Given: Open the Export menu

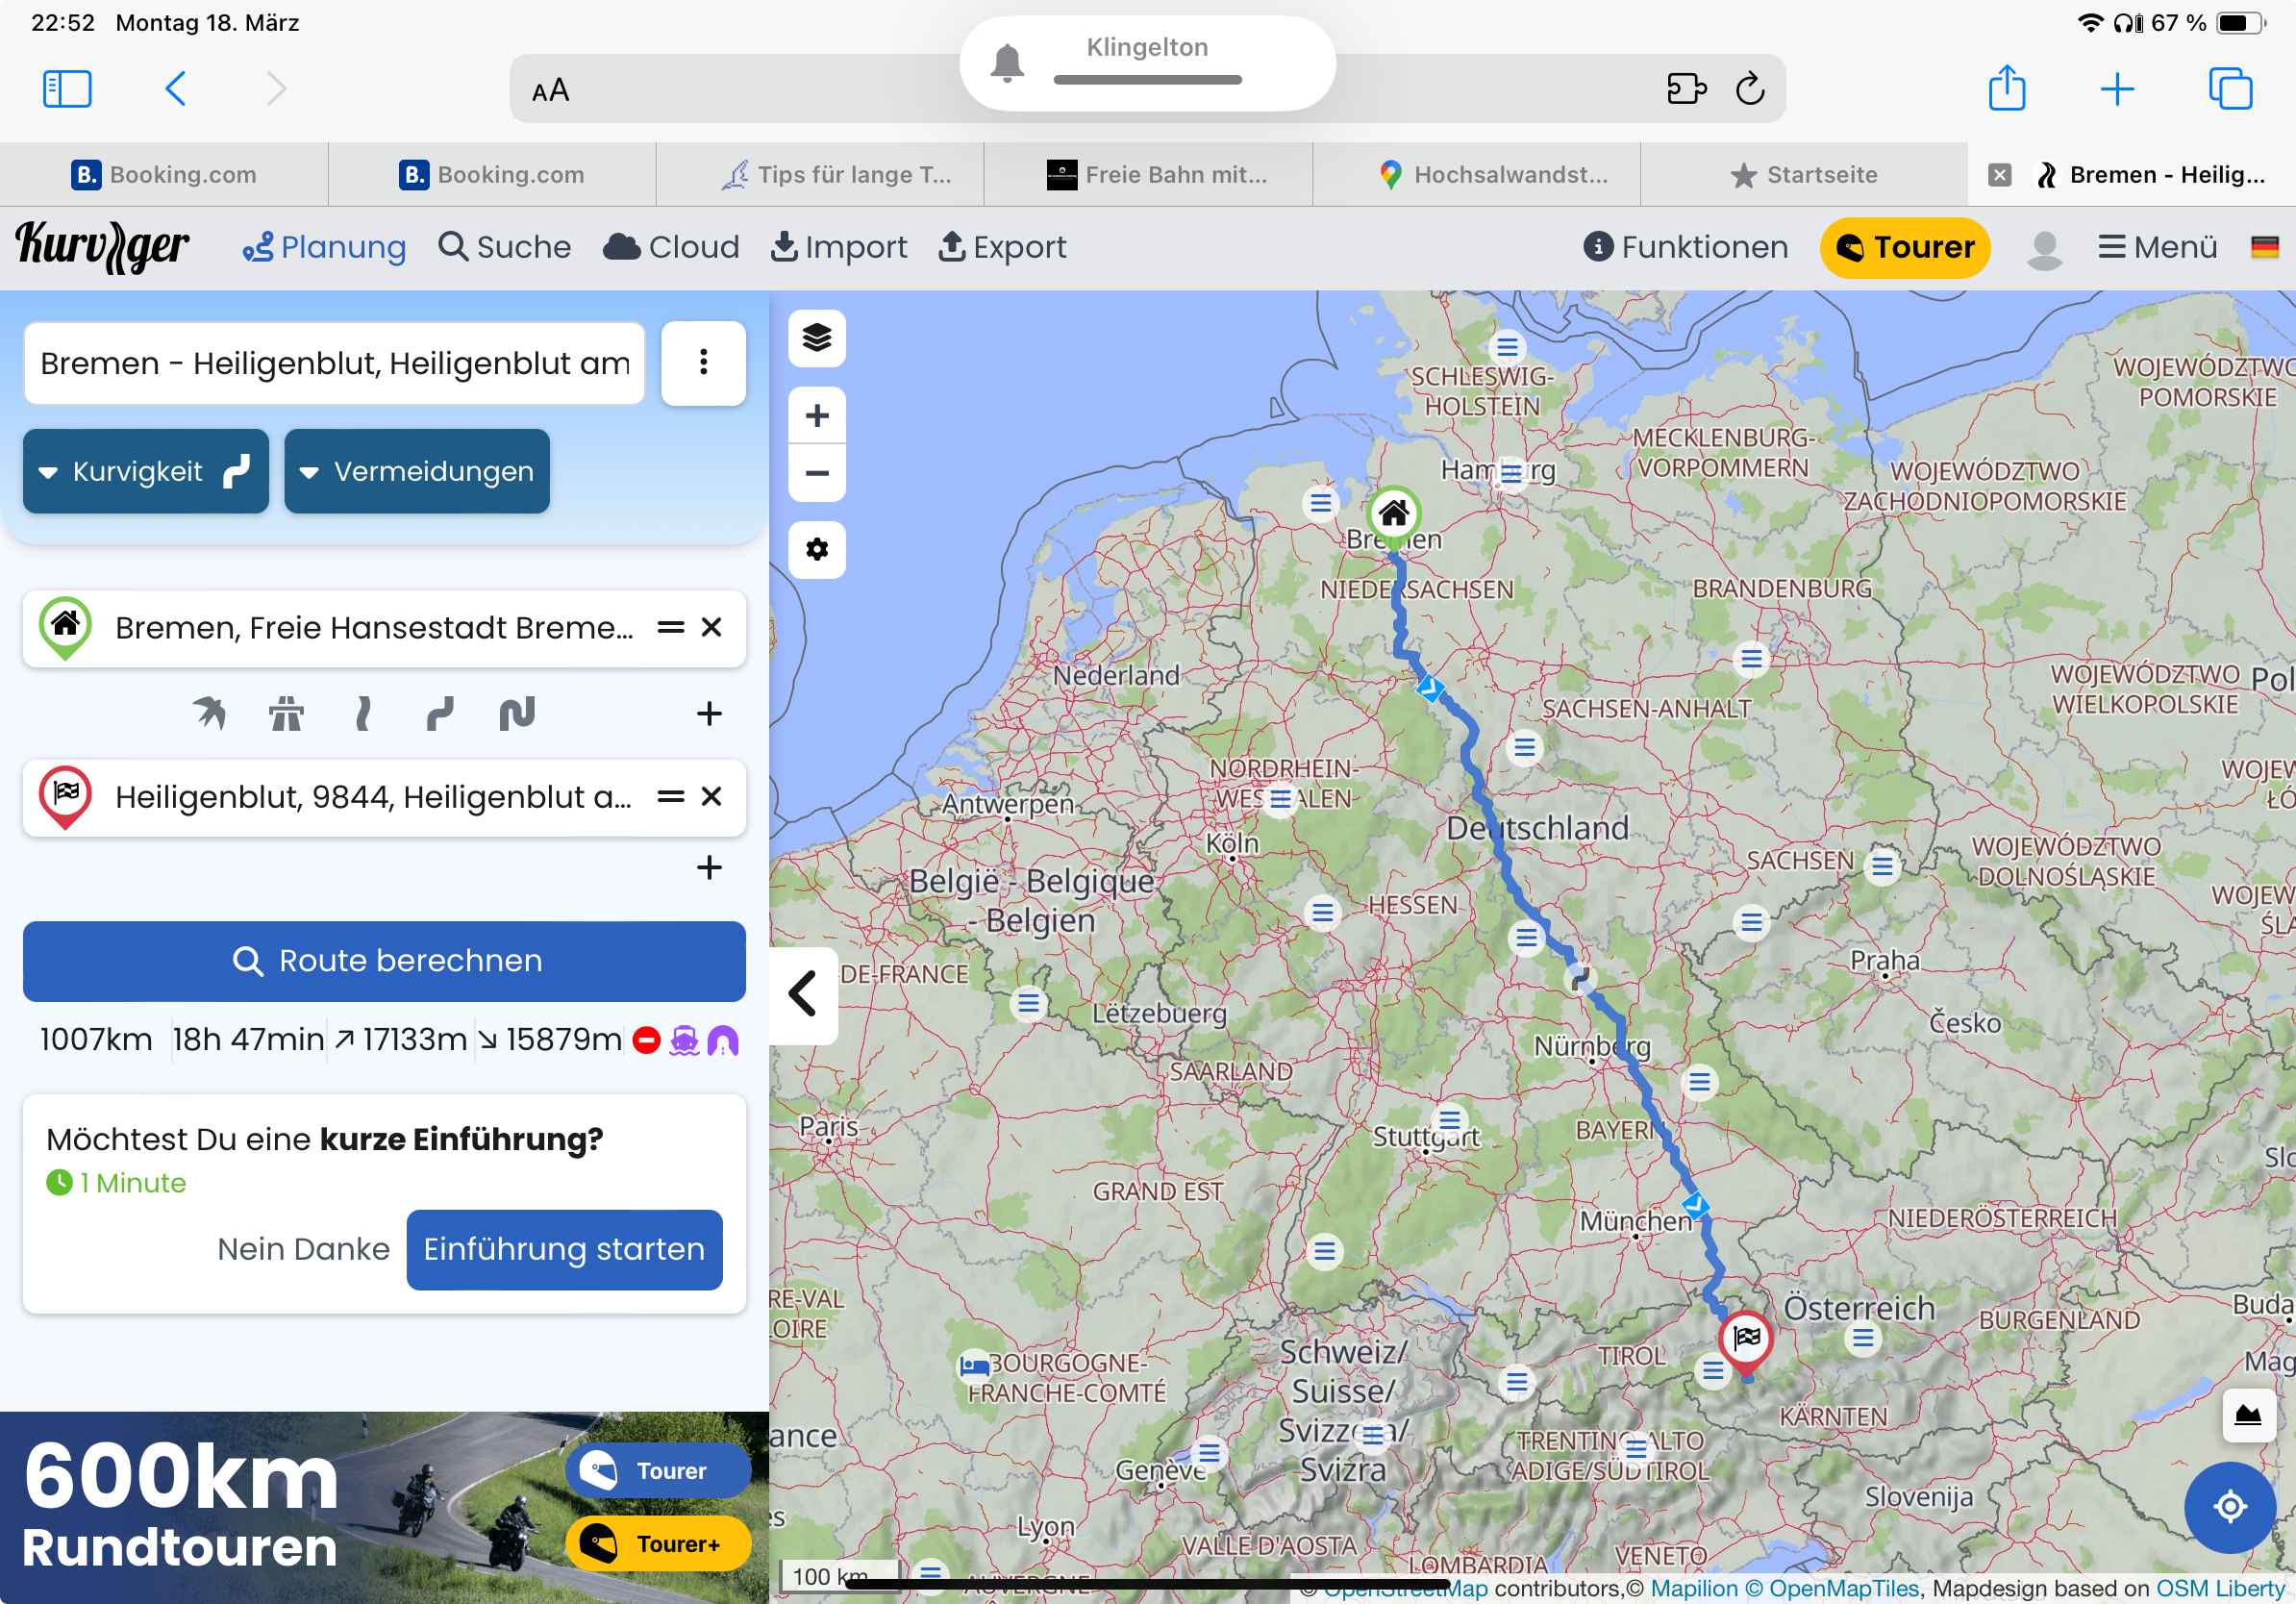Looking at the screenshot, I should pyautogui.click(x=1002, y=247).
